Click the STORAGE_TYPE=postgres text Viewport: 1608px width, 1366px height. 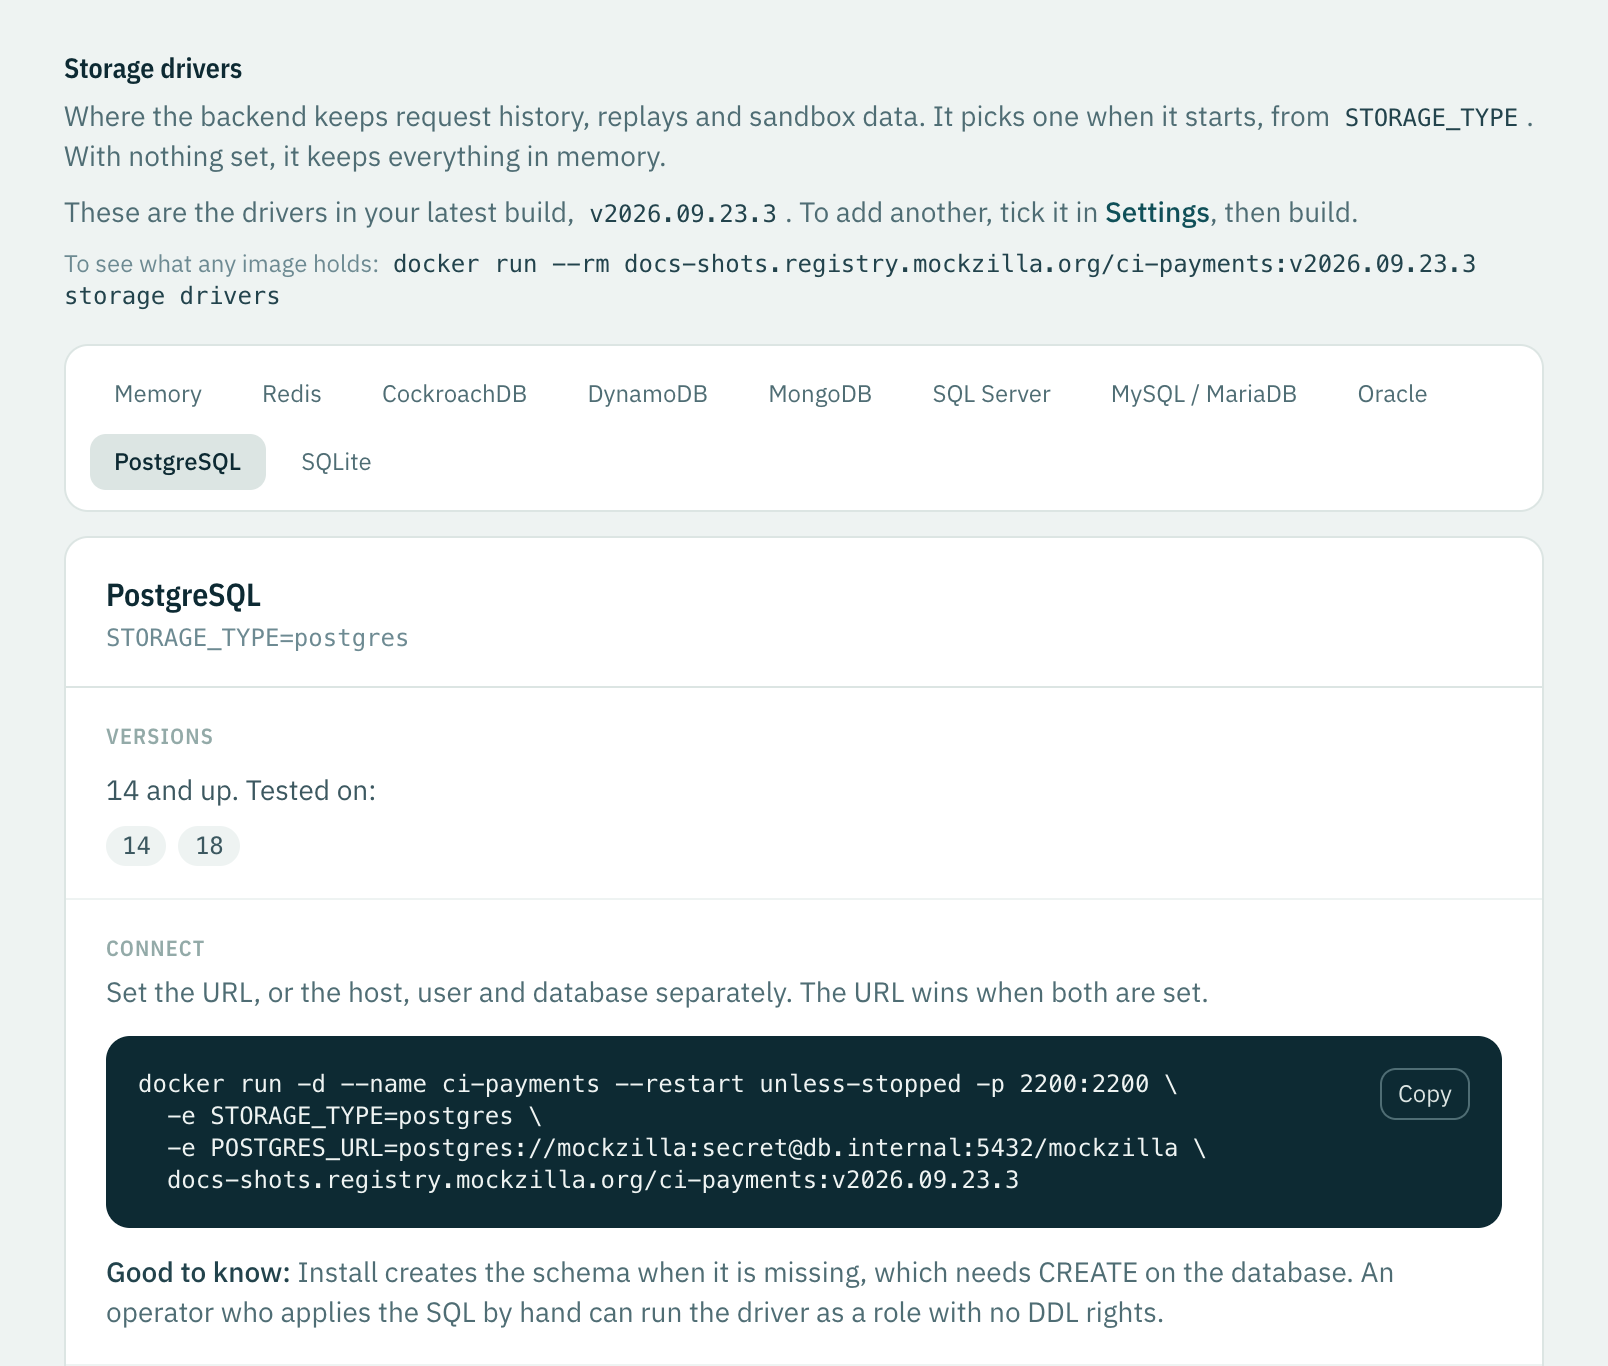(x=257, y=638)
